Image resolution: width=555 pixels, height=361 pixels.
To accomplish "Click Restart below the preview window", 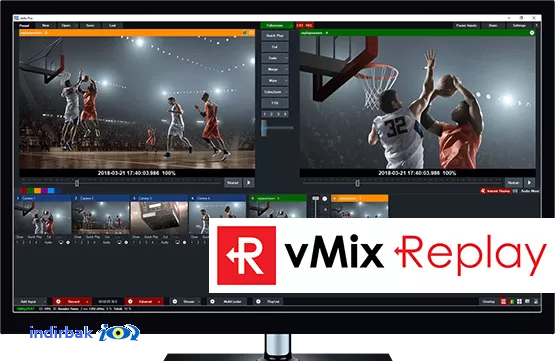I will 233,183.
